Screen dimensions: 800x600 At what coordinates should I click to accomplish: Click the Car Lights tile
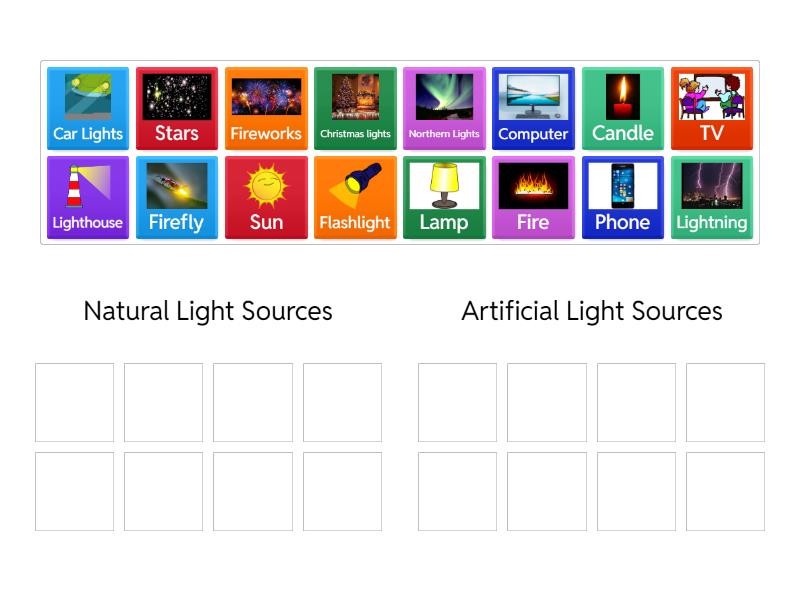click(88, 108)
